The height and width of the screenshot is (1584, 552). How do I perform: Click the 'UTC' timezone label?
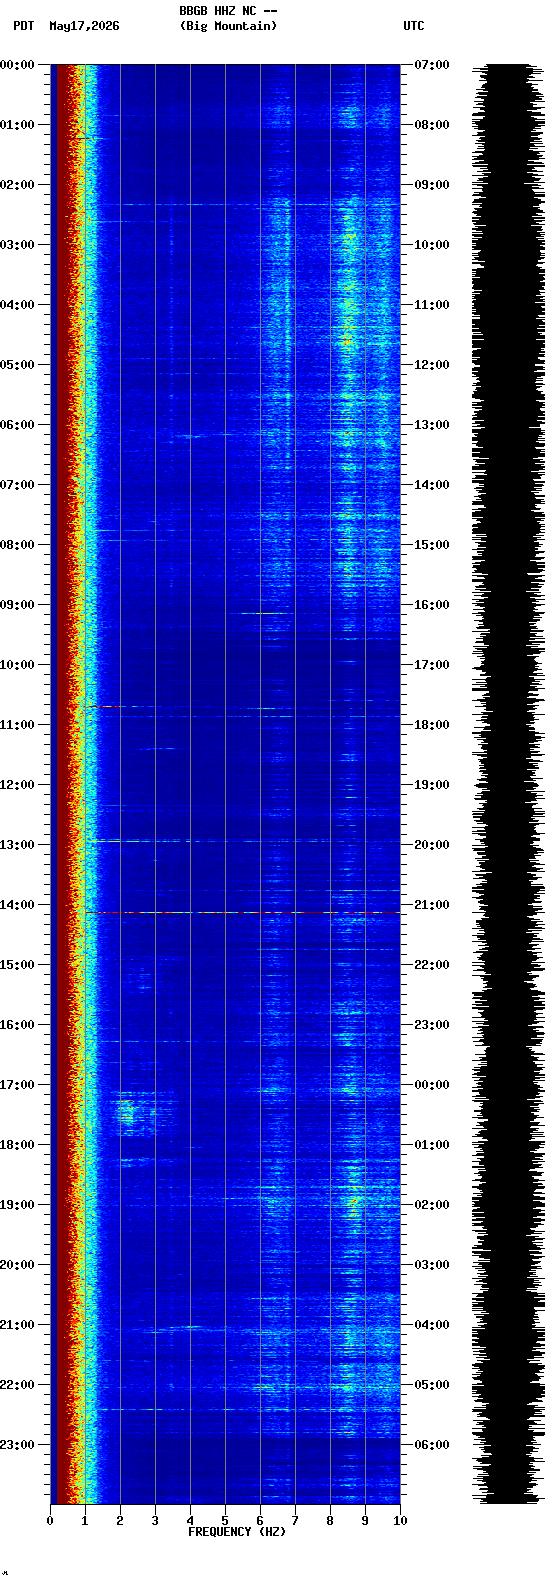[x=414, y=26]
